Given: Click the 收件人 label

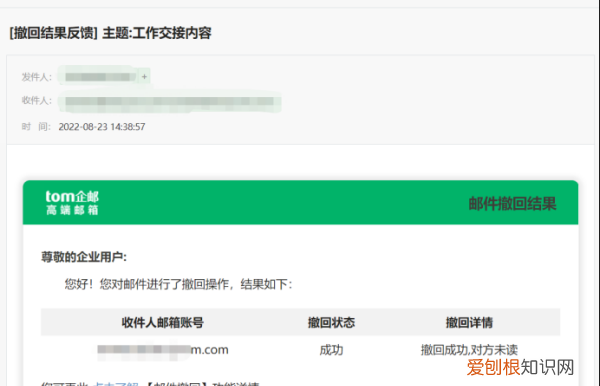Looking at the screenshot, I should pos(36,101).
